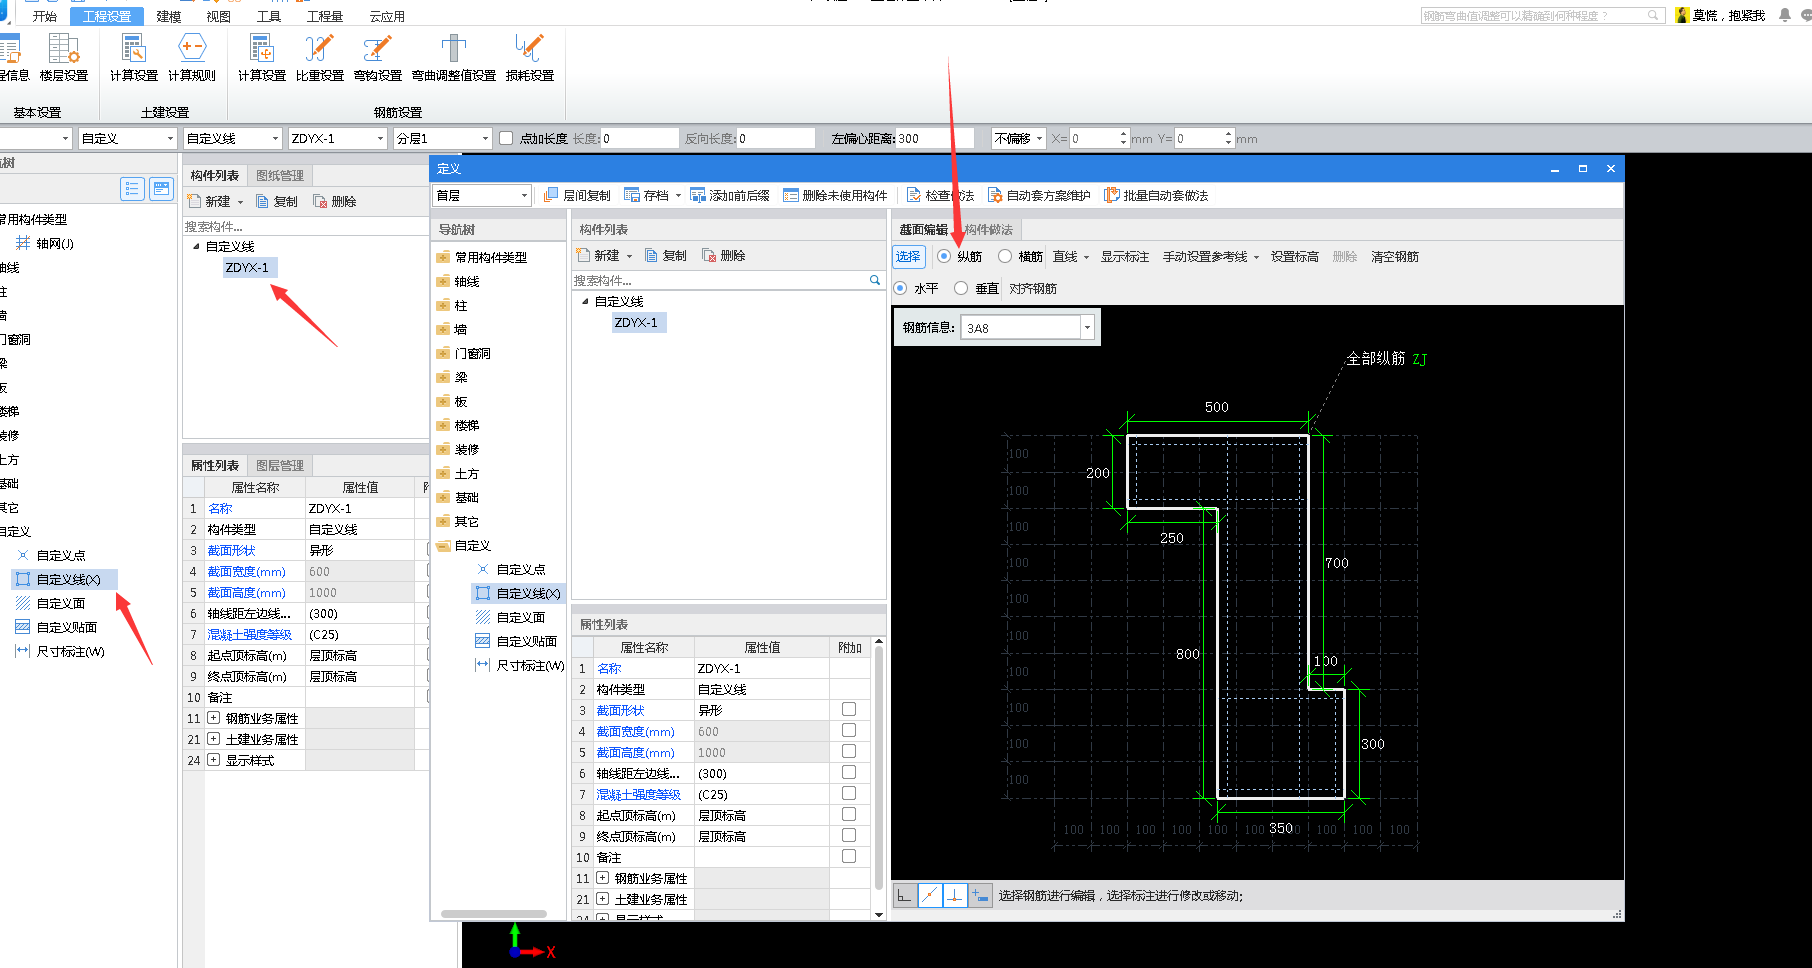Click the search box at top right
Image resolution: width=1812 pixels, height=968 pixels.
pyautogui.click(x=1543, y=15)
